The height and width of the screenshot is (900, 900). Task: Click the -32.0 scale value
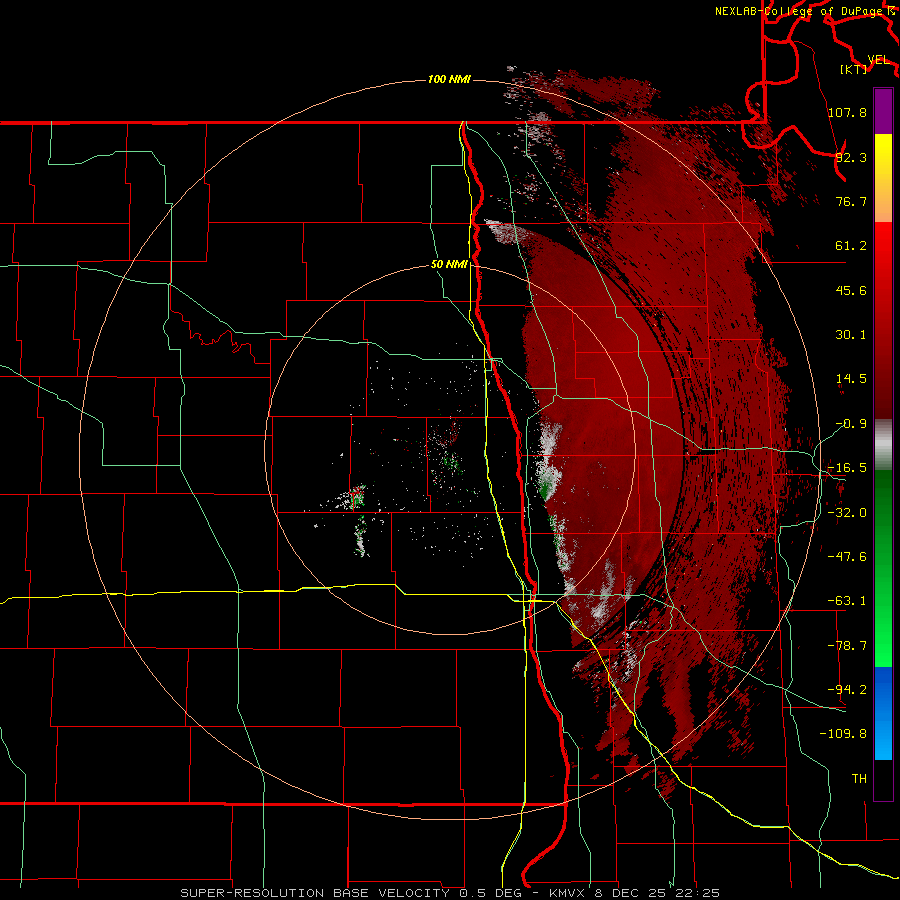click(847, 513)
